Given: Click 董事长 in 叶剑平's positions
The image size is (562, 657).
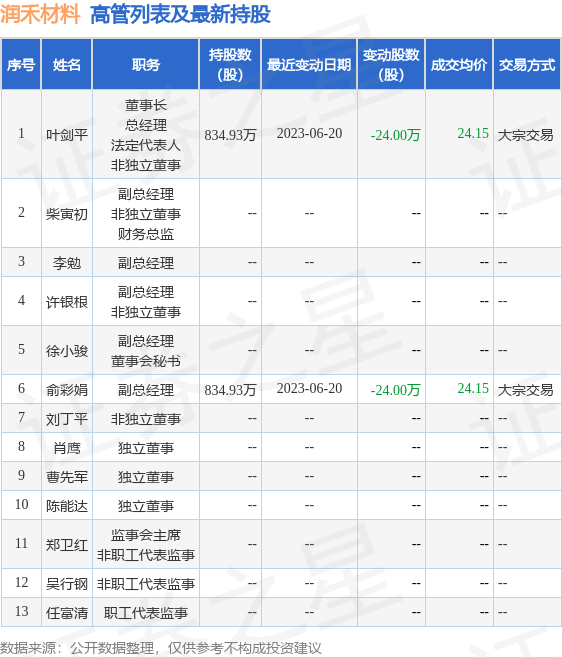Looking at the screenshot, I should point(146,105).
